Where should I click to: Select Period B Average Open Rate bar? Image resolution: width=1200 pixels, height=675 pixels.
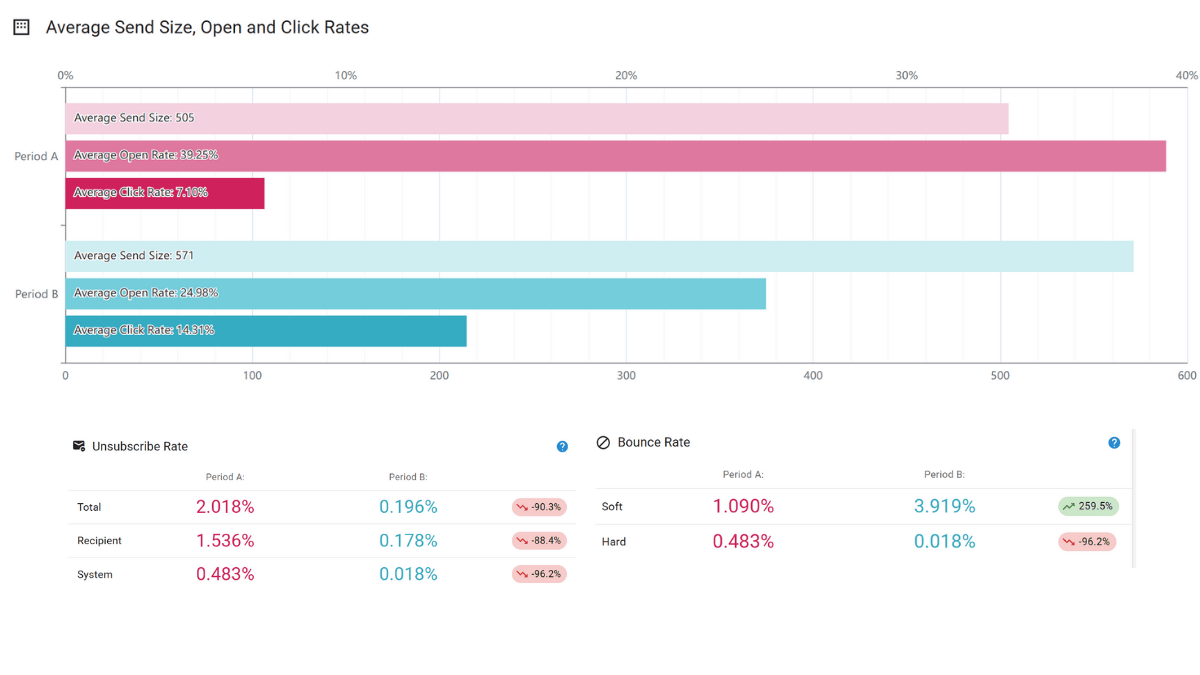(415, 293)
